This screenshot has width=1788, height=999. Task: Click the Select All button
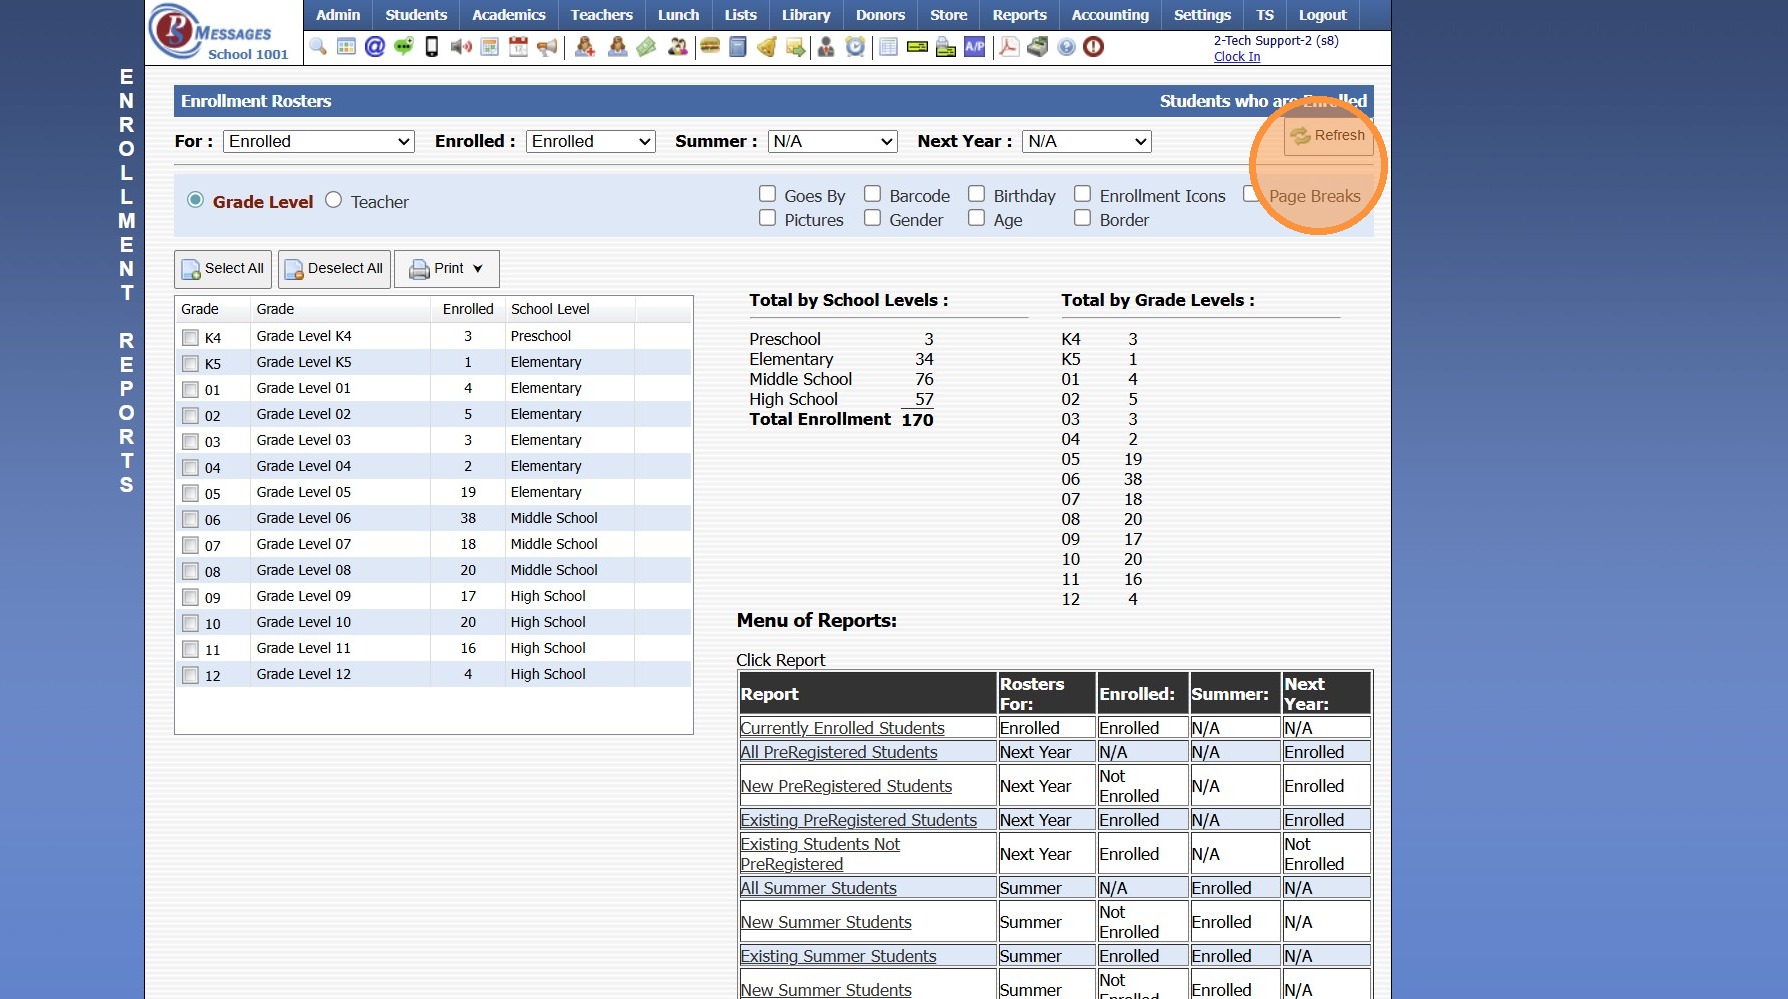tap(223, 269)
